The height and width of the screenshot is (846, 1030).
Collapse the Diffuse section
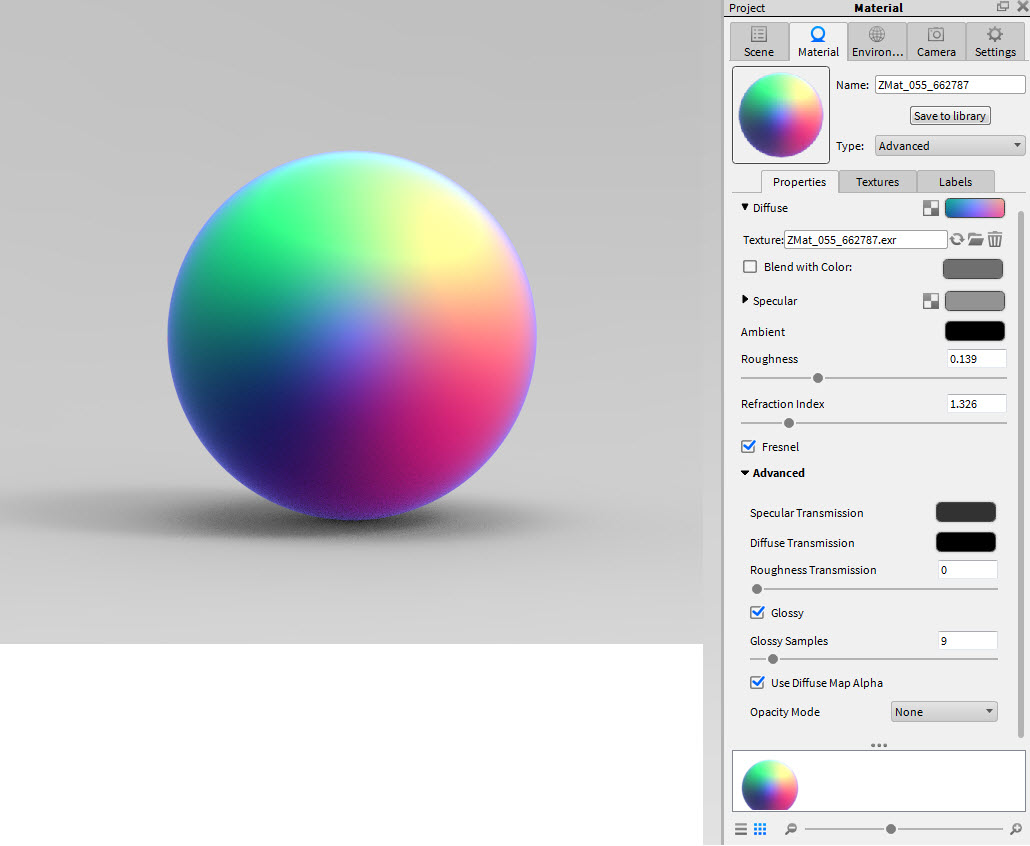pyautogui.click(x=745, y=208)
